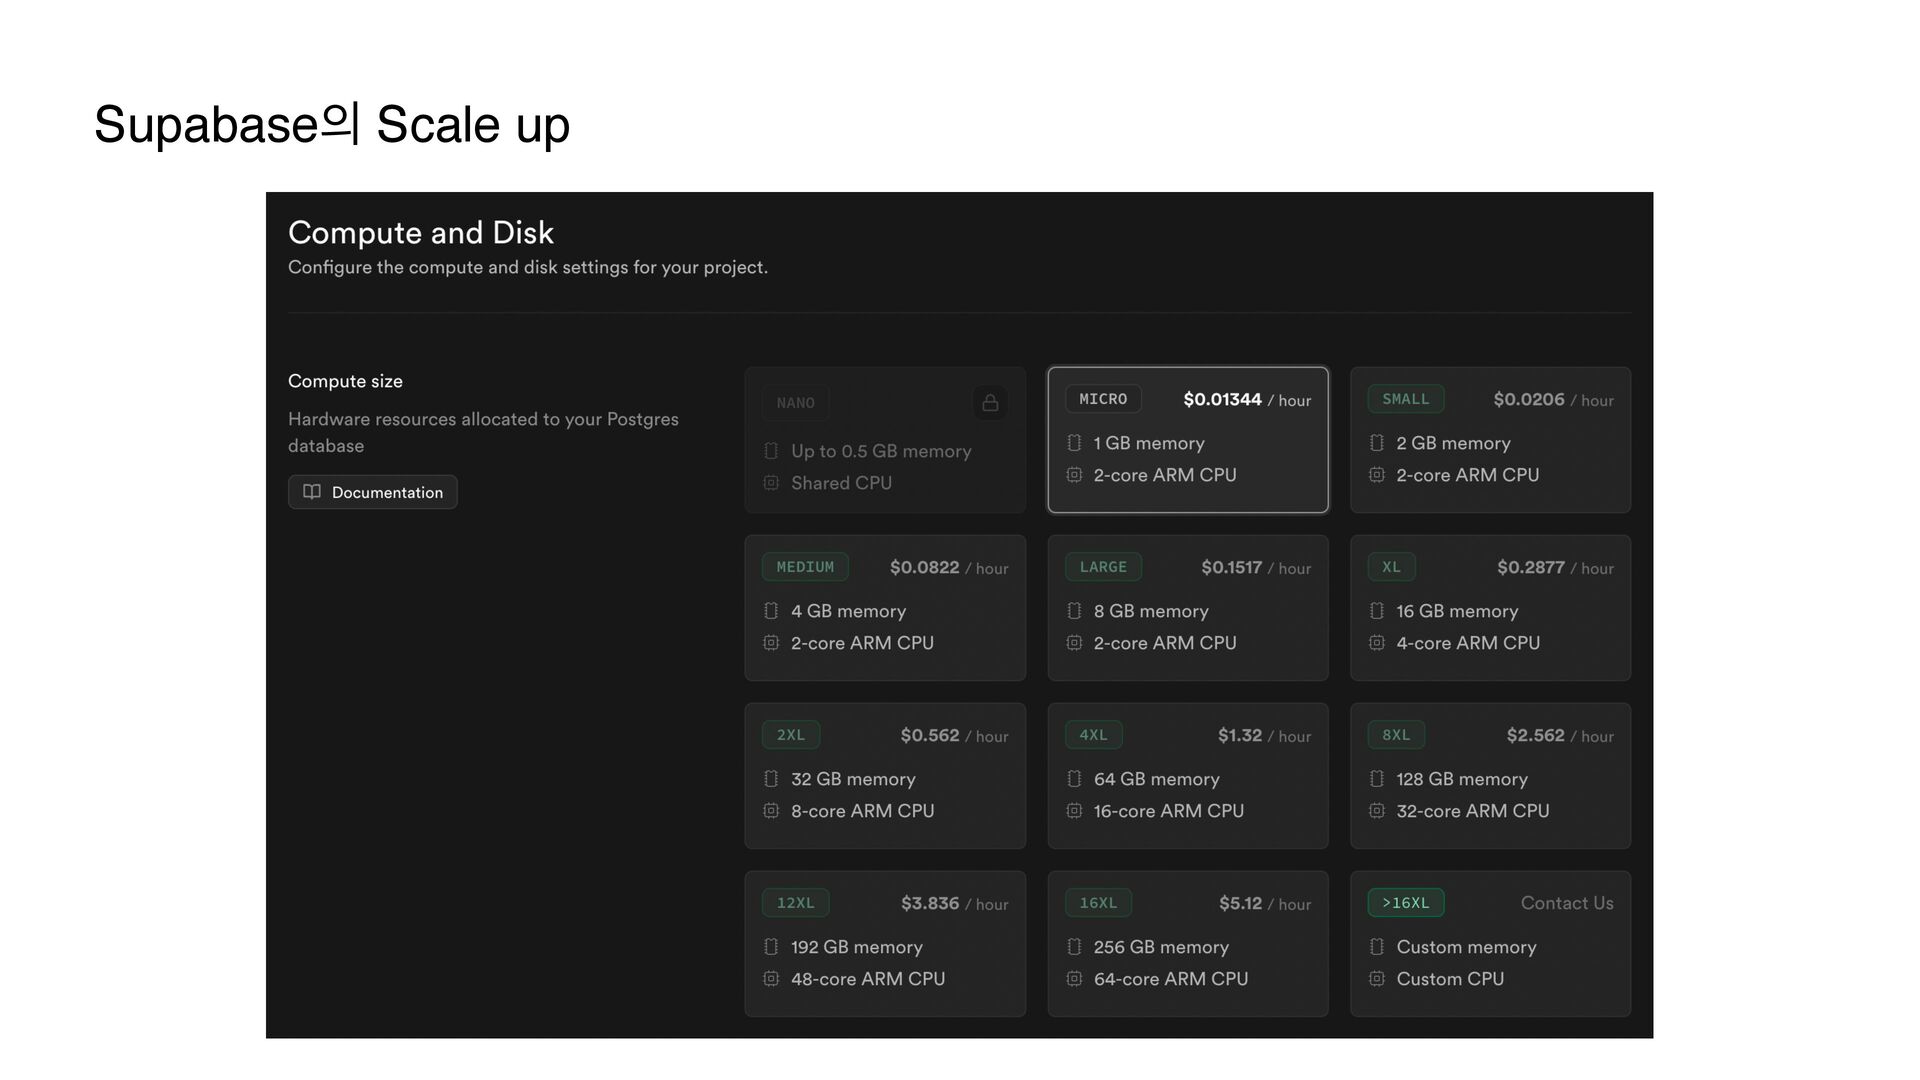This screenshot has width=1920, height=1080.
Task: Click memory icon next to 2 GB memory
Action: pos(1377,443)
